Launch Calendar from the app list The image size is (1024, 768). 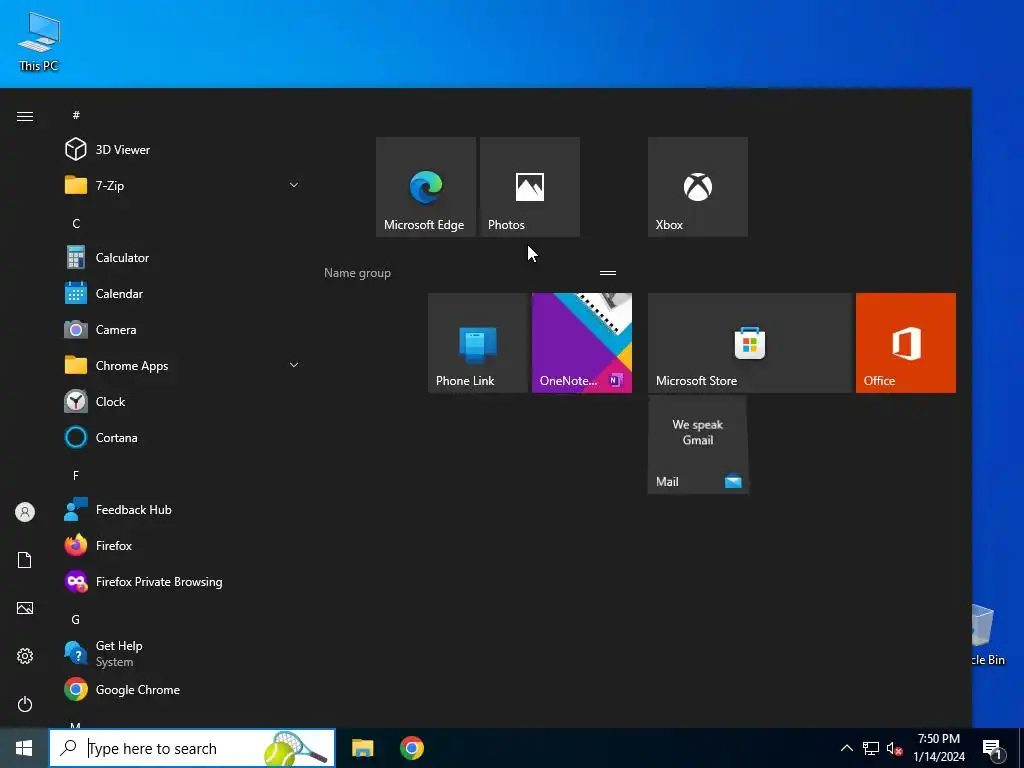(182, 294)
